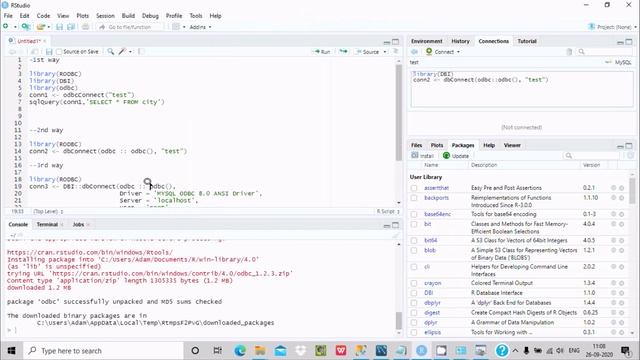Click the Run button
640x360 pixels.
tap(321, 52)
